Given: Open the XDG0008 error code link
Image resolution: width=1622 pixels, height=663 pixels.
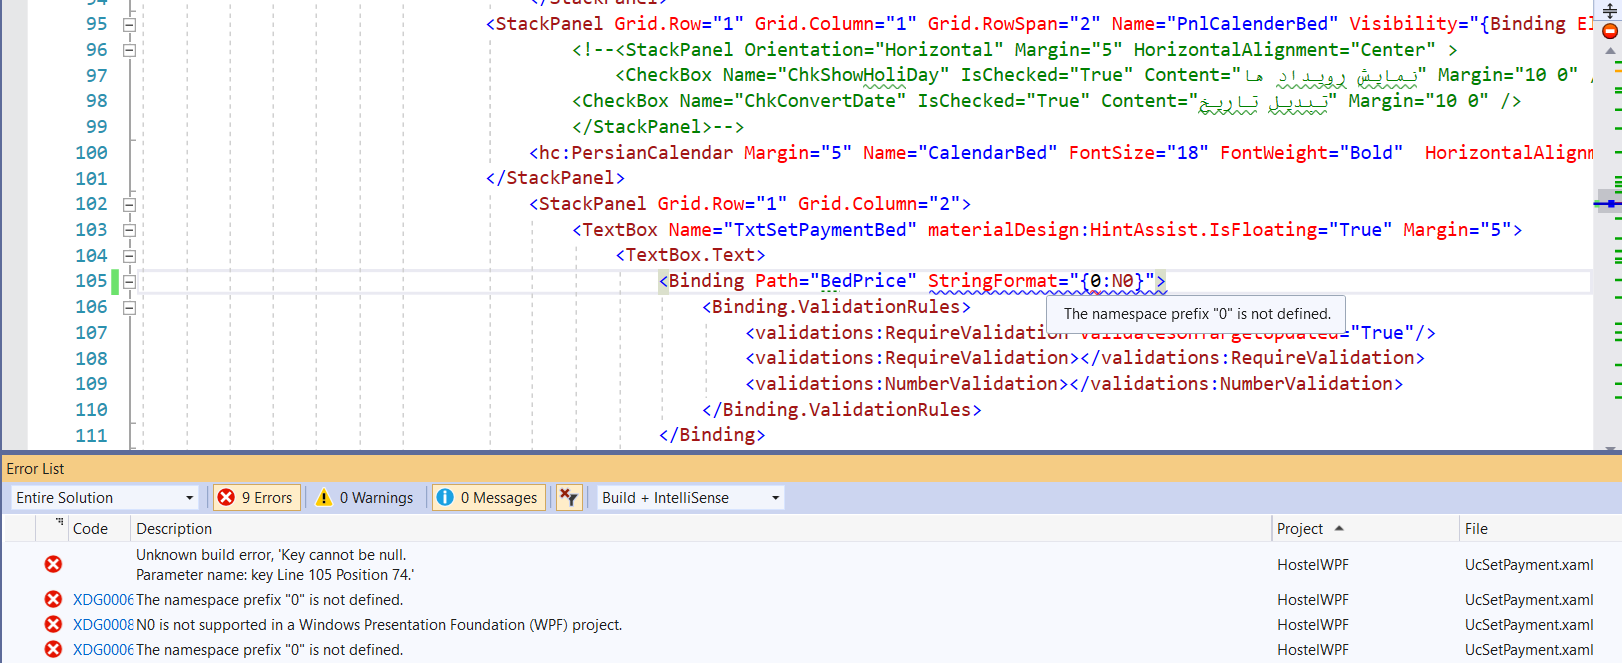Looking at the screenshot, I should 102,625.
